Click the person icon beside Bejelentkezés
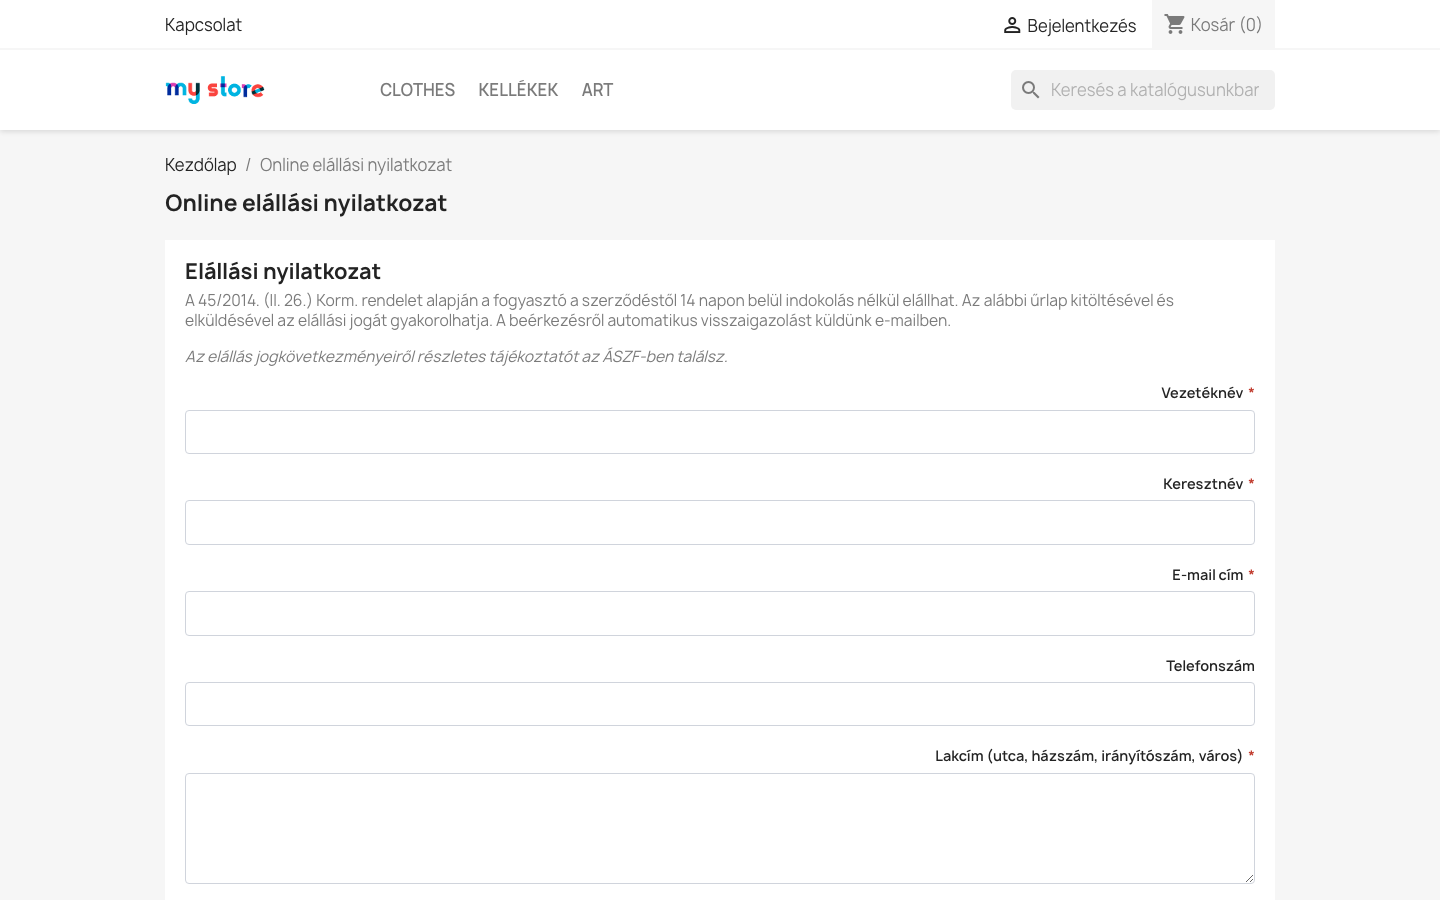 pyautogui.click(x=1012, y=25)
